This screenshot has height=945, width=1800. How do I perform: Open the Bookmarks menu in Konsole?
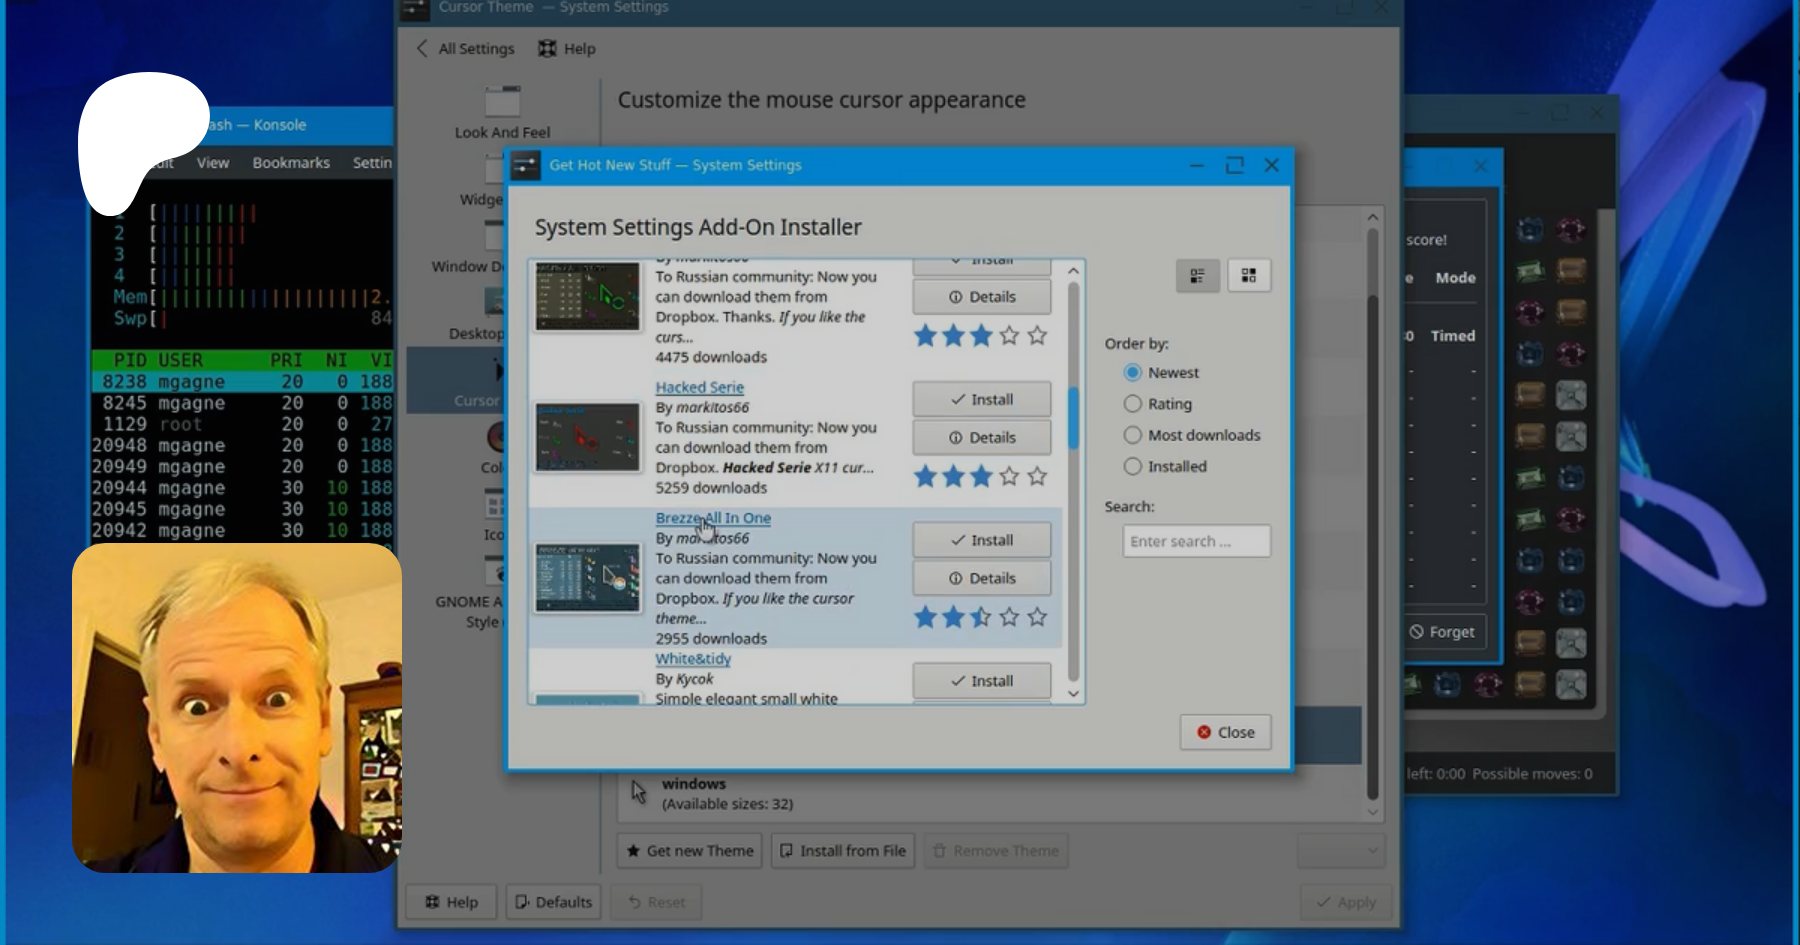click(291, 162)
